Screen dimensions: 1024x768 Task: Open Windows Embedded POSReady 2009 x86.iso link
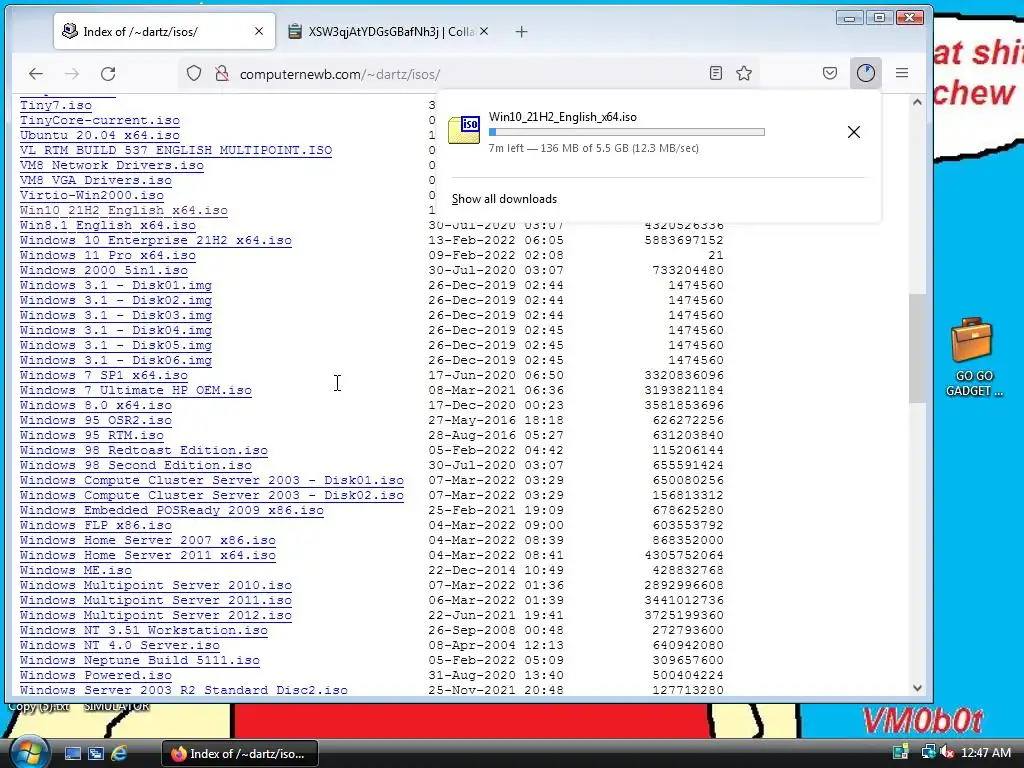coord(172,511)
